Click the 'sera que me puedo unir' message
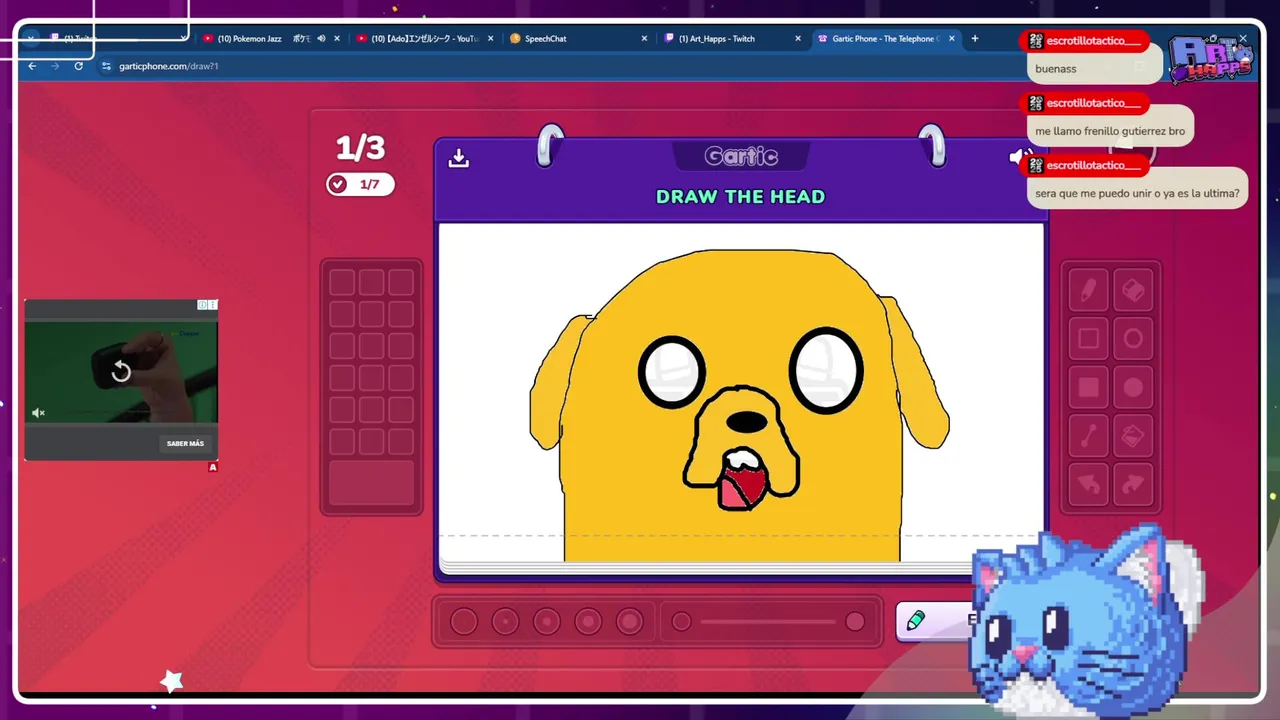The image size is (1280, 720). tap(1137, 193)
